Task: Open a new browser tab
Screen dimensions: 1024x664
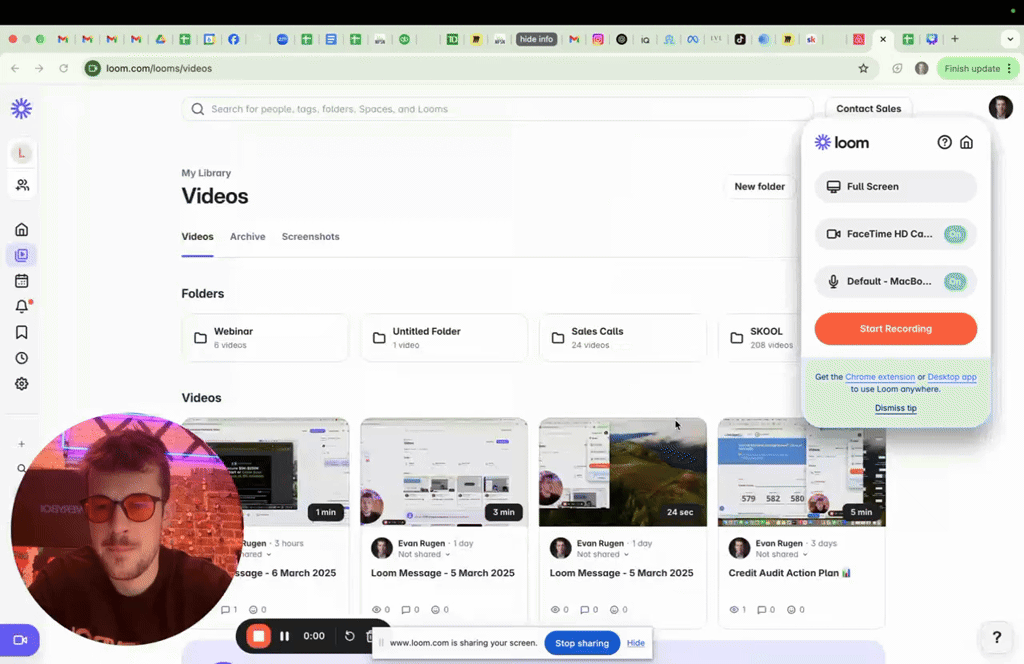Action: [x=955, y=39]
